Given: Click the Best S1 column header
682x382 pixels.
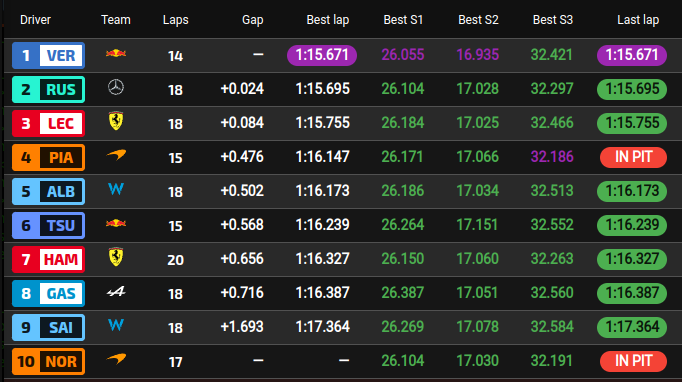Looking at the screenshot, I should [x=403, y=20].
